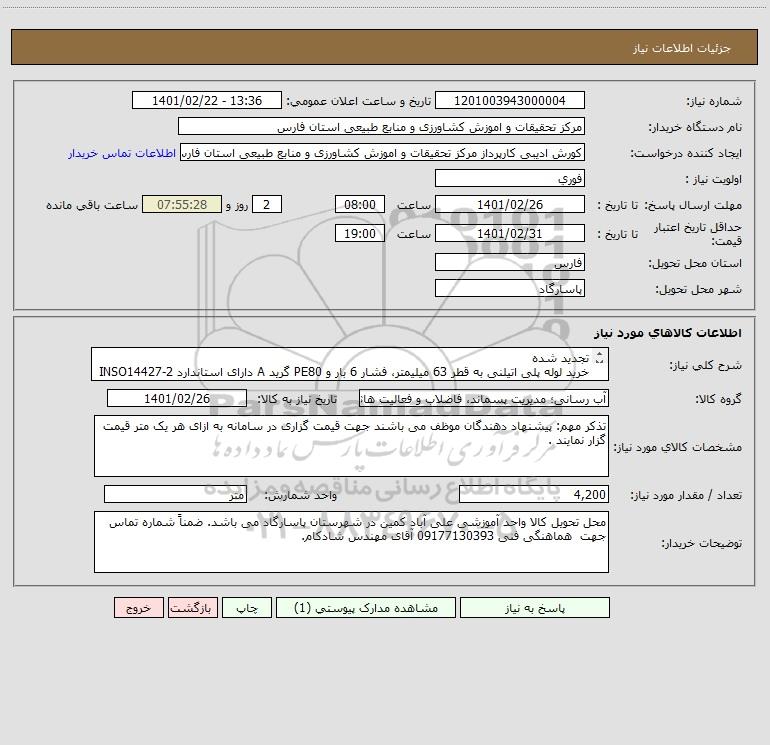770x745 pixels.
Task: Select the need number field 1201003943000004
Action: 510,100
